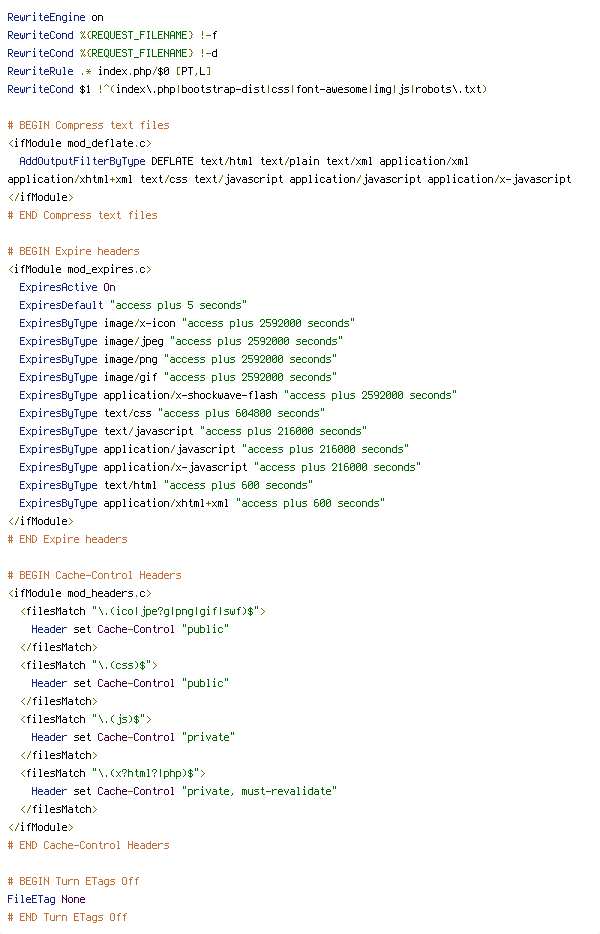Click the ExpiresByType image/x-icon line
600x934 pixels.
click(x=187, y=323)
